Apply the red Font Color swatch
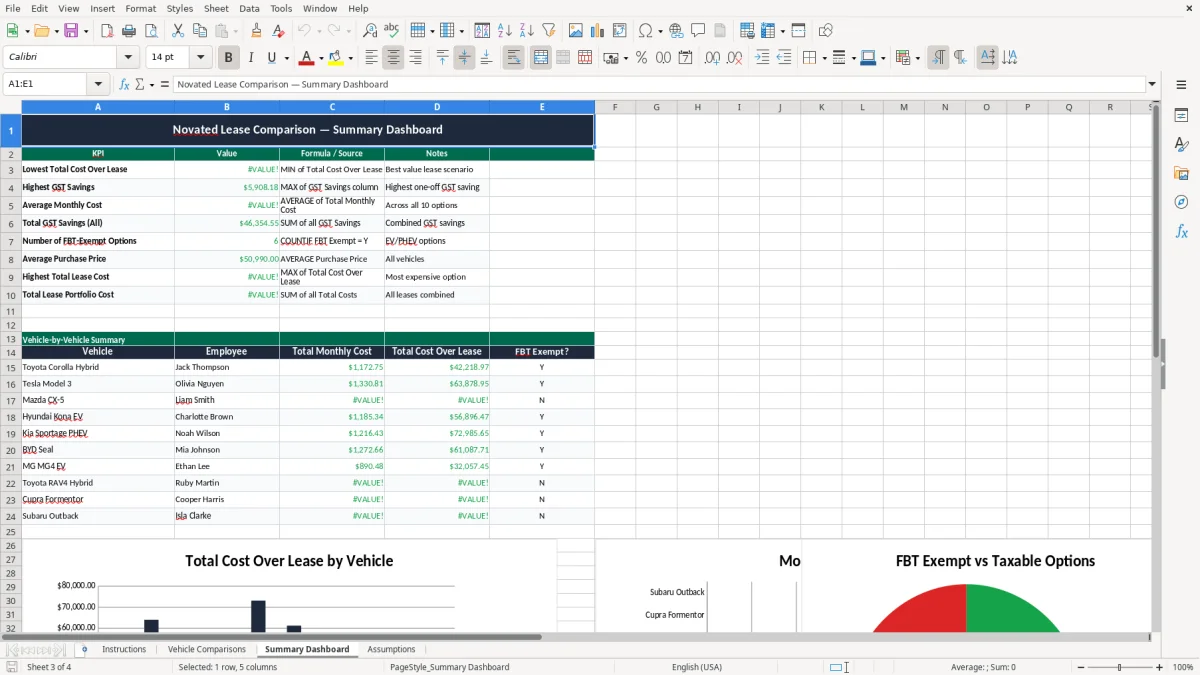 [x=307, y=58]
